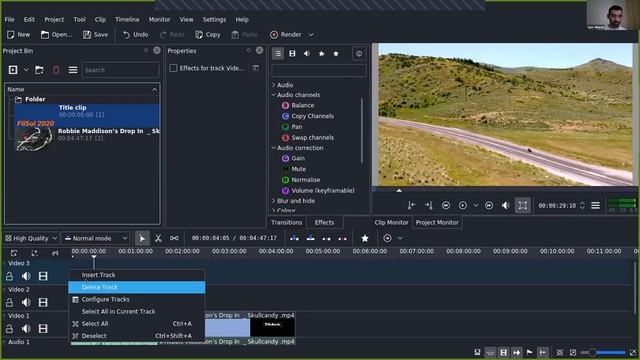The image size is (640, 360).
Task: Show main effects list icon in Effects panel
Action: click(278, 53)
